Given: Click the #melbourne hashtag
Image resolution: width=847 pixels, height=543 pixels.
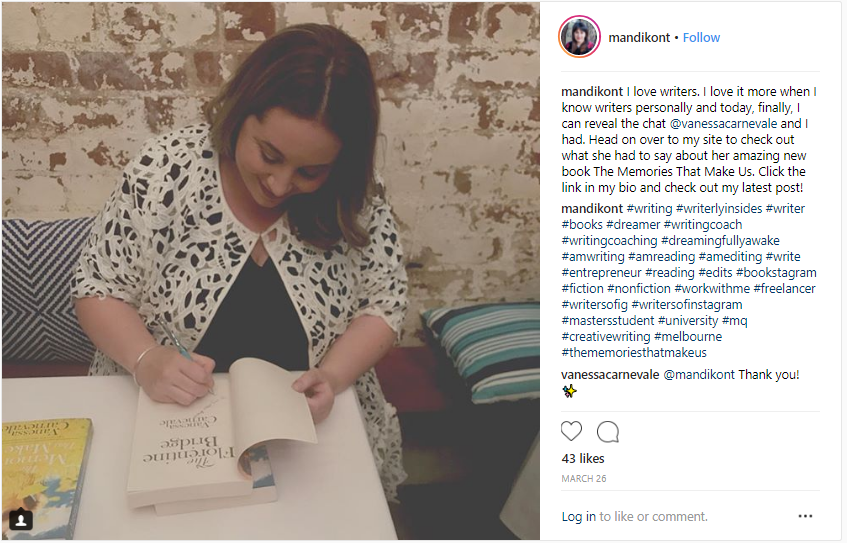Looking at the screenshot, I should coord(688,336).
